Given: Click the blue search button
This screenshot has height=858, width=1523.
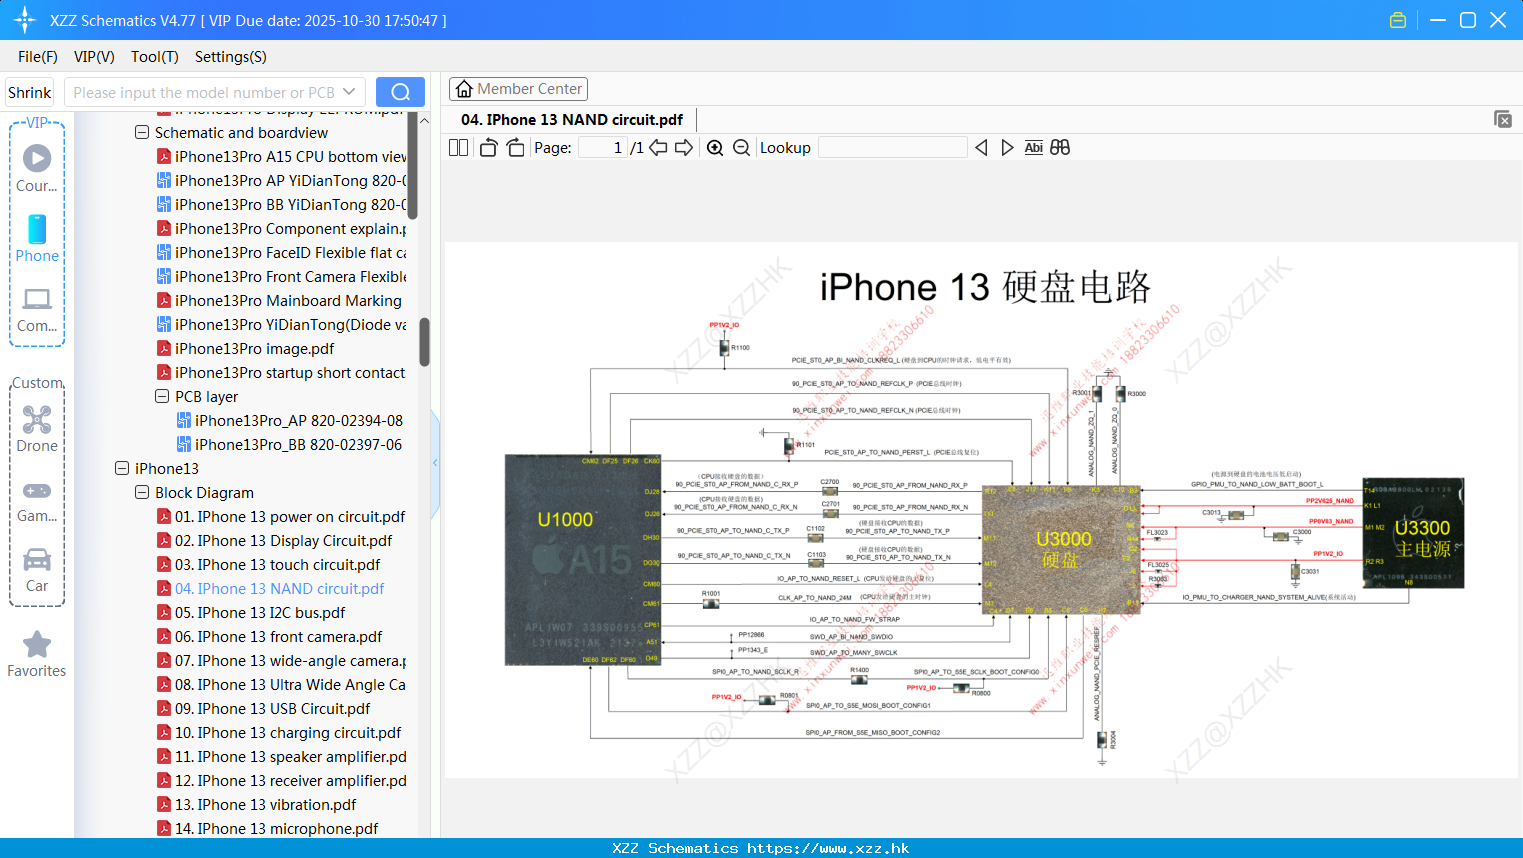Looking at the screenshot, I should coord(400,92).
